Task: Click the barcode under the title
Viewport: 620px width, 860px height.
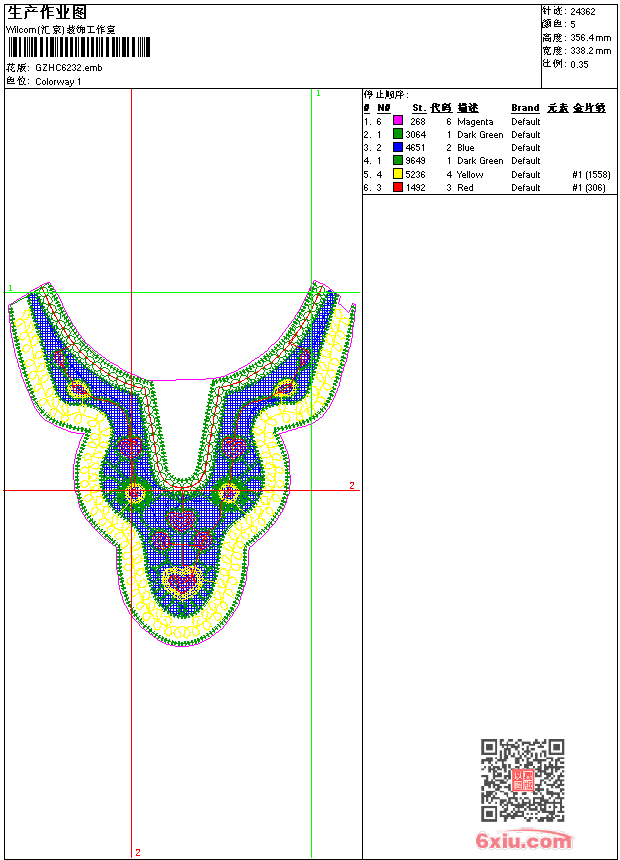Action: point(79,48)
